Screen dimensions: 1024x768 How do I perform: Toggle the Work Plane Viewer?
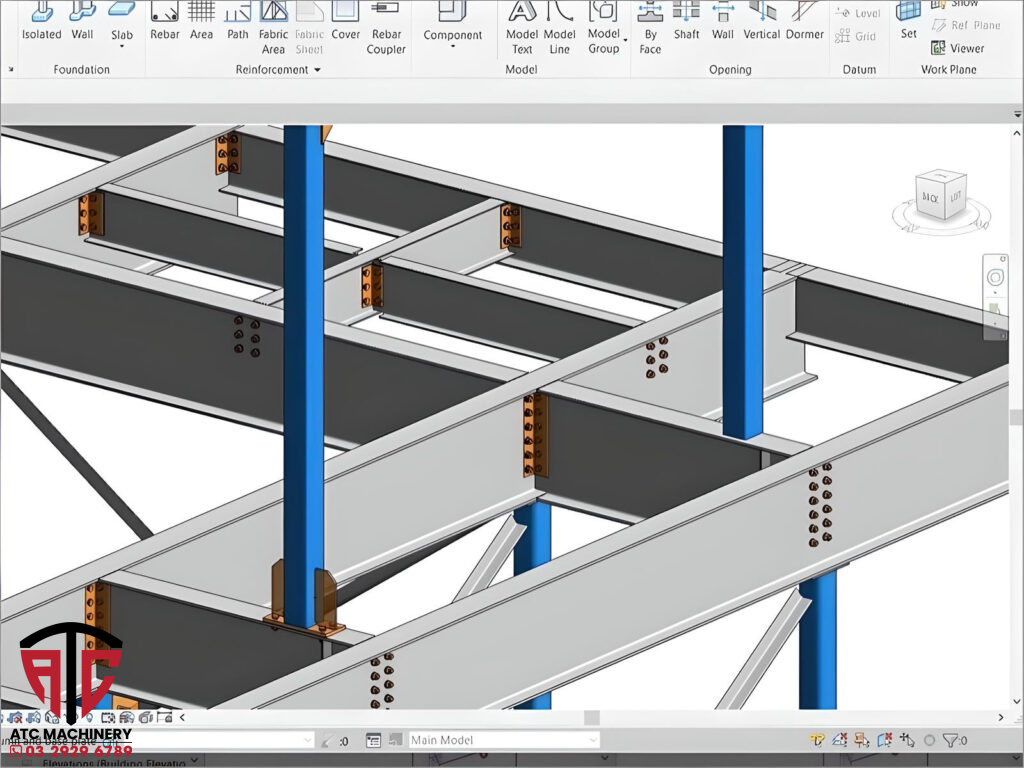[957, 48]
